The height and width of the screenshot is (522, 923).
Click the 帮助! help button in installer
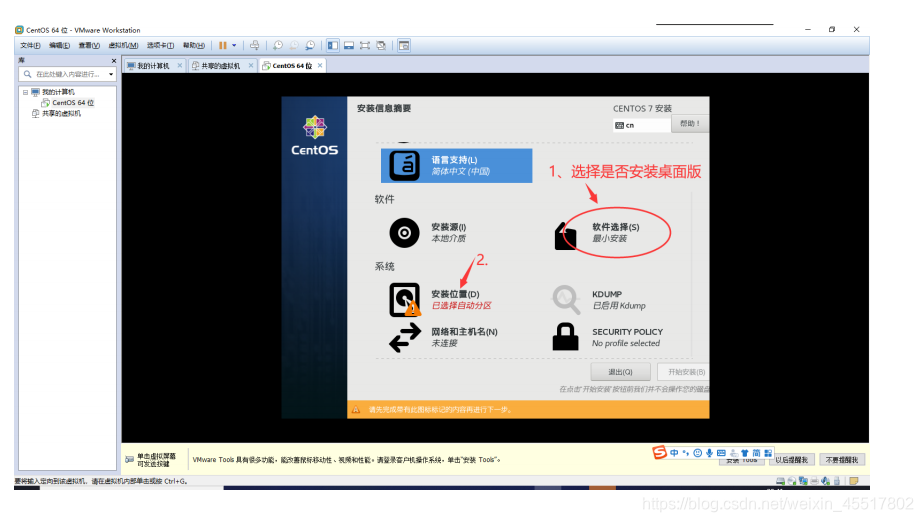coord(690,124)
